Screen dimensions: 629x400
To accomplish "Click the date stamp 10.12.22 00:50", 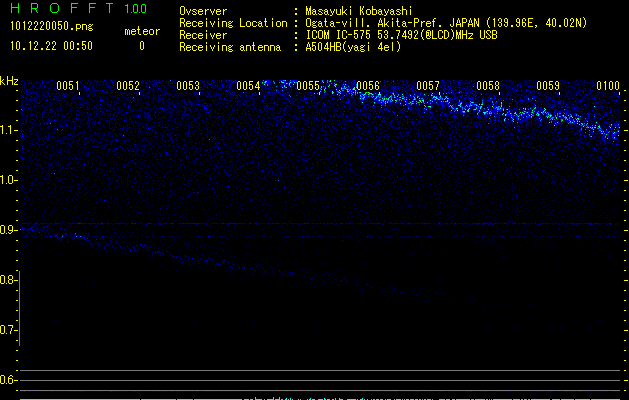I will coord(51,46).
